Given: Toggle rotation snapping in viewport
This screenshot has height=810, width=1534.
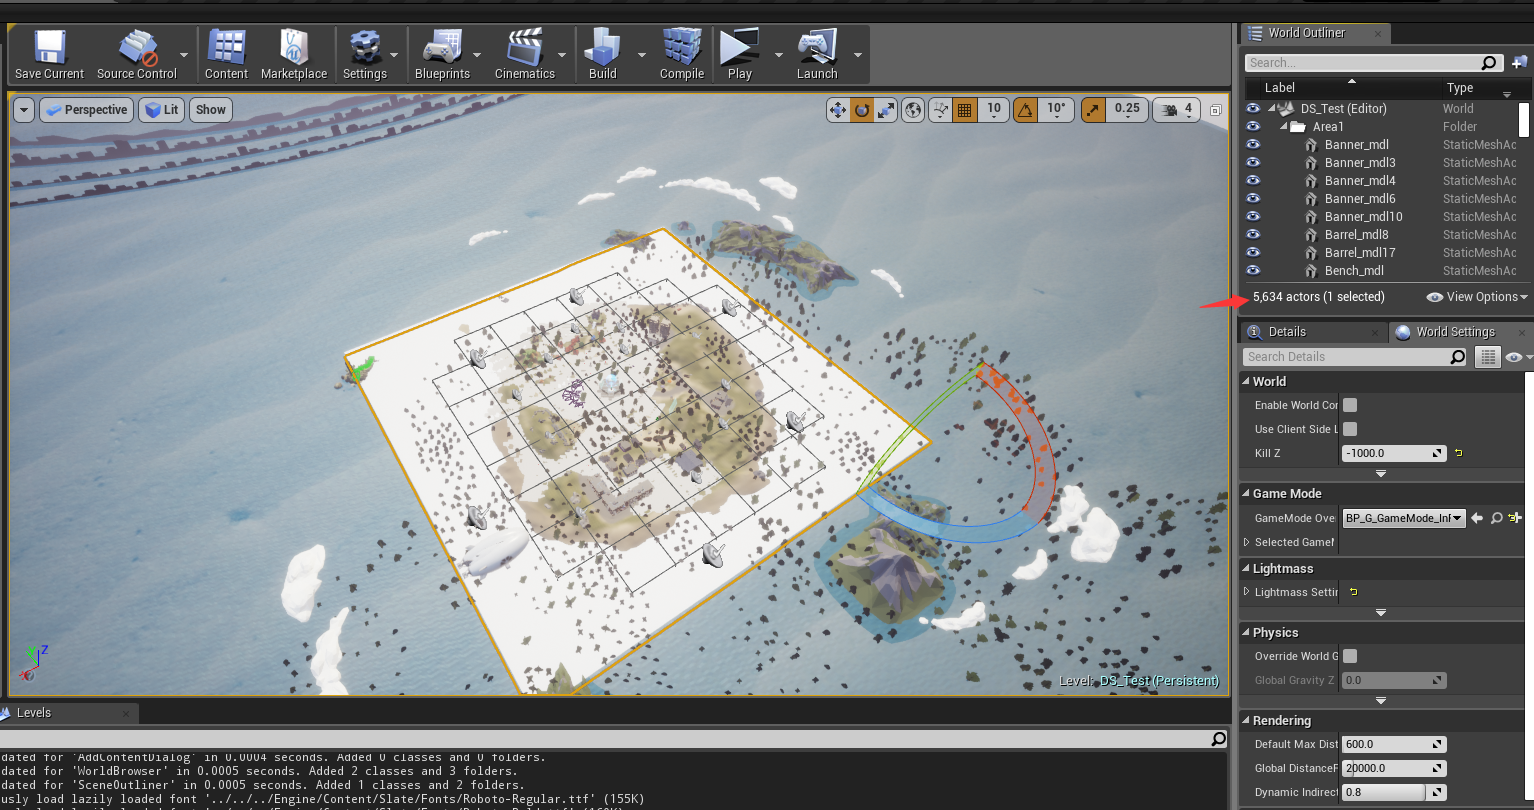Looking at the screenshot, I should pos(1025,110).
